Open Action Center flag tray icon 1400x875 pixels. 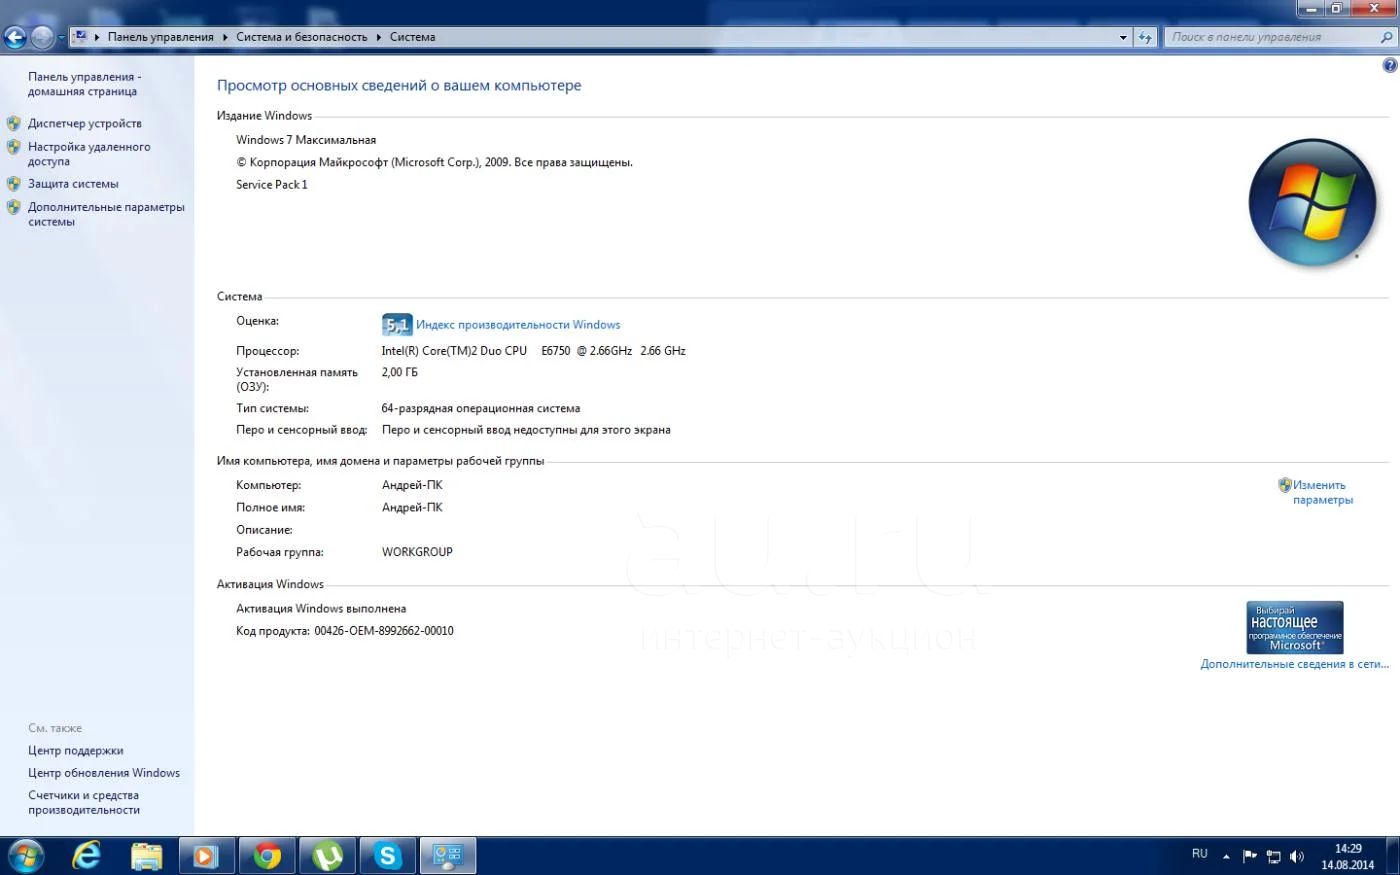coord(1249,856)
